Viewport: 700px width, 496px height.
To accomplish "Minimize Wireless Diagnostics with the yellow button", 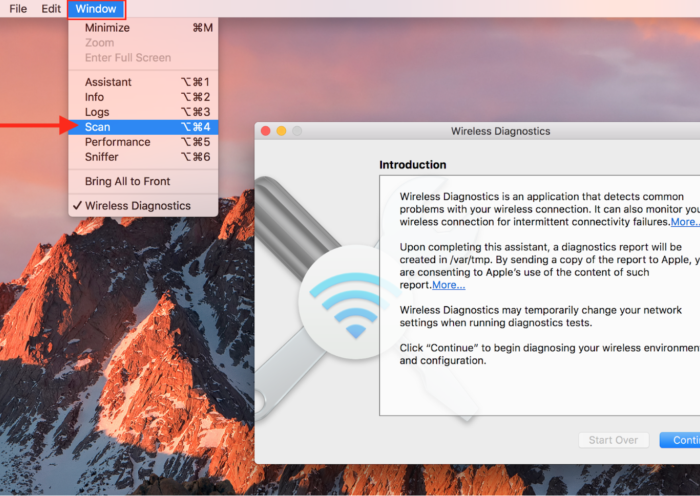I will click(x=281, y=131).
